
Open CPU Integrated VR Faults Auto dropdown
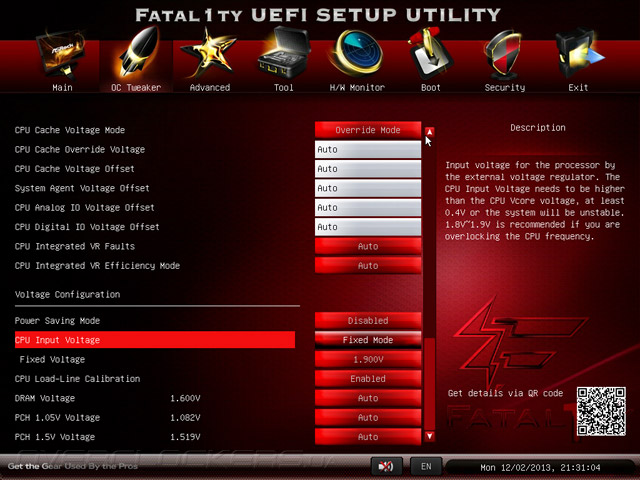click(368, 246)
